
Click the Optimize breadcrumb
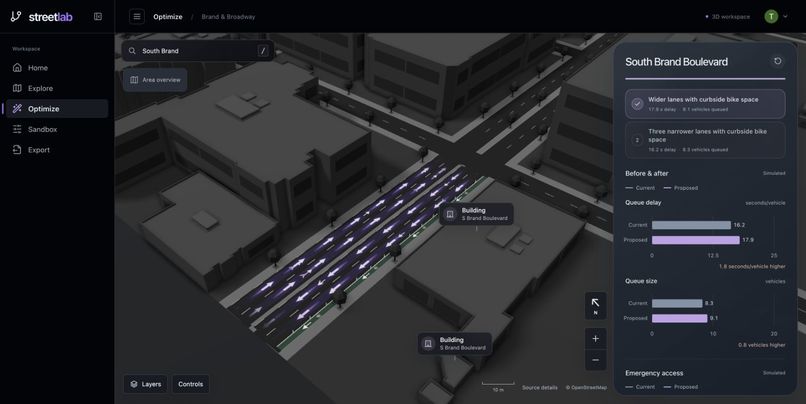[168, 16]
